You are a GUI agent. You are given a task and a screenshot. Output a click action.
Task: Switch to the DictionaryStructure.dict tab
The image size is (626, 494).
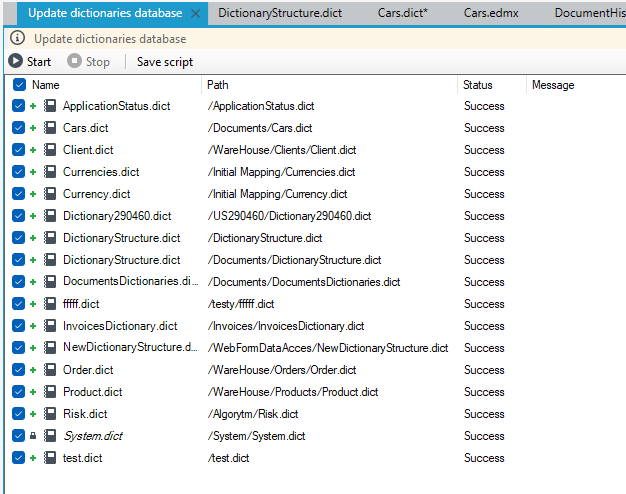point(280,13)
